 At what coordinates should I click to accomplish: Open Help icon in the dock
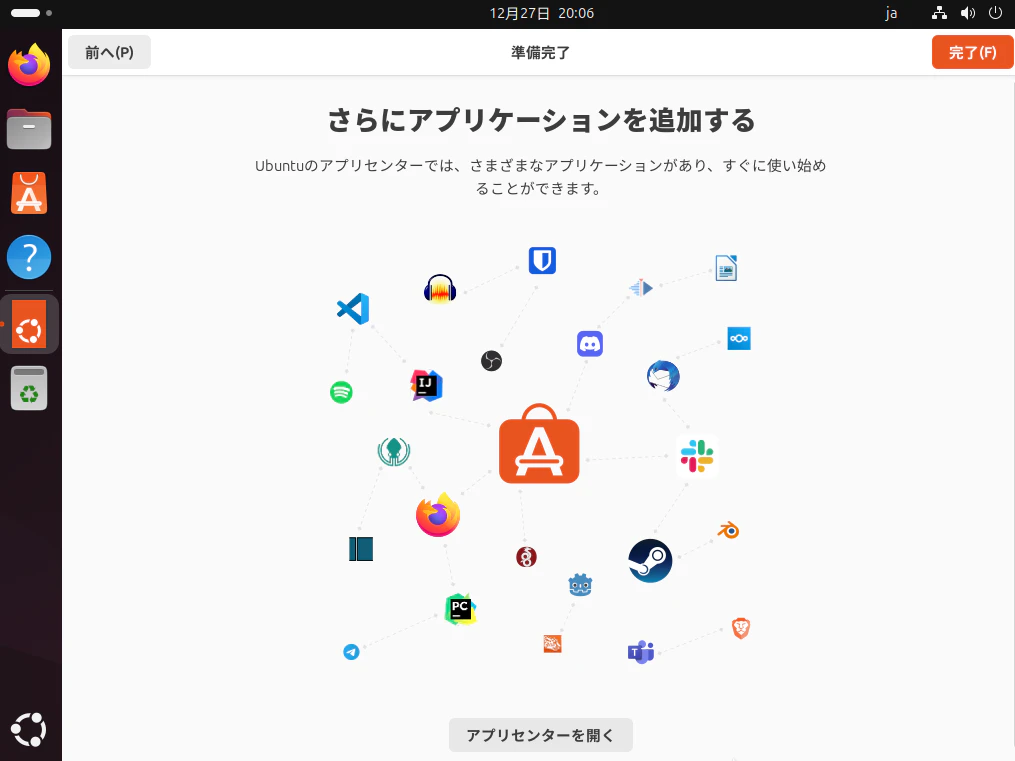(x=29, y=257)
